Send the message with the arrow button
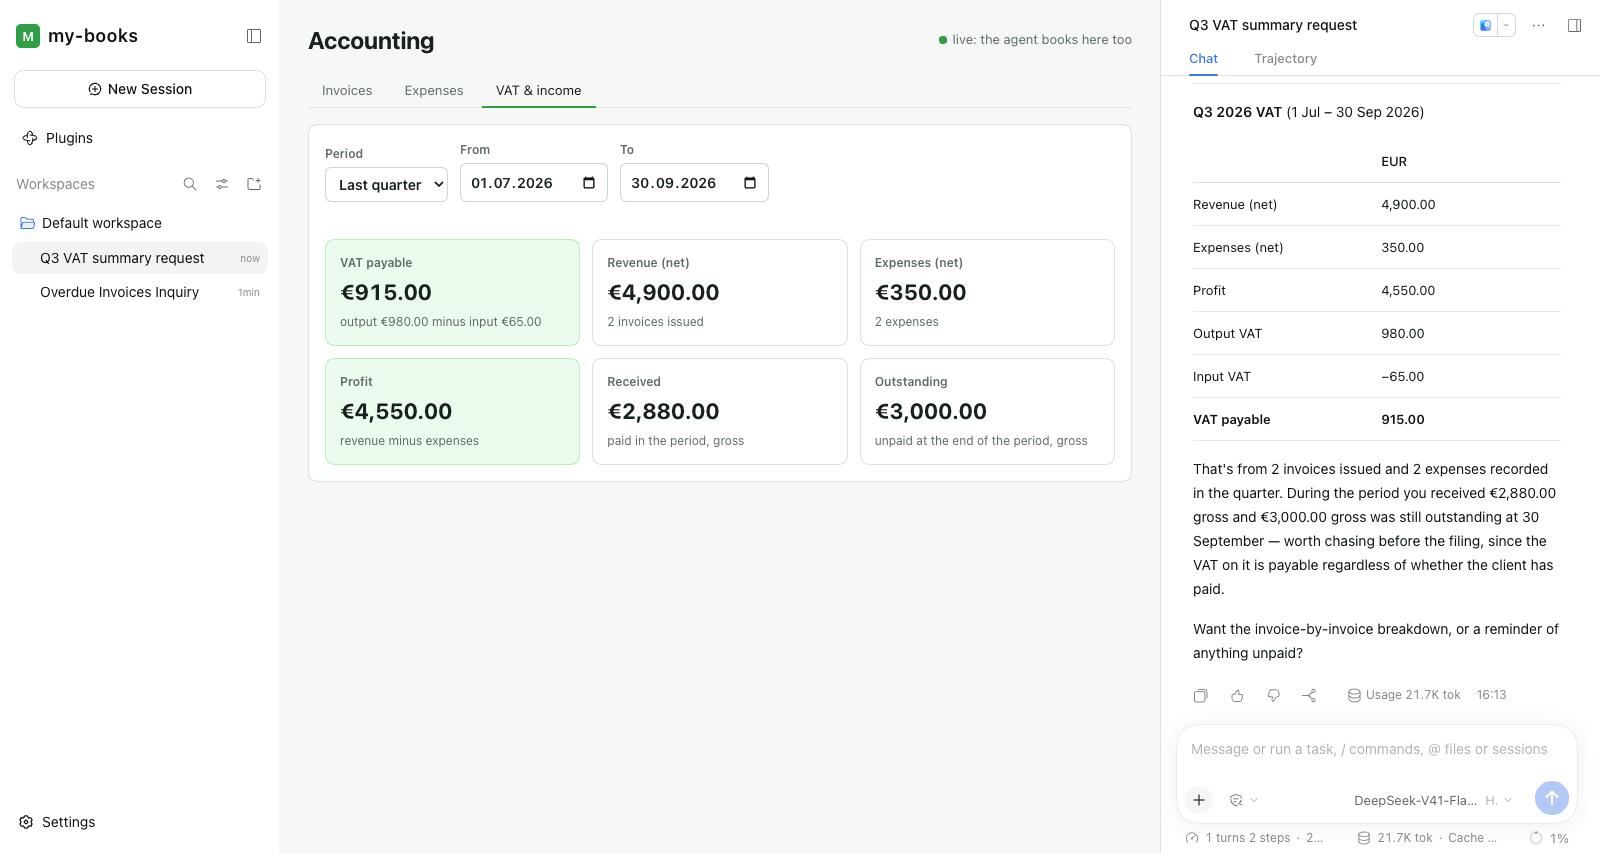Screen dimensions: 1600x853 coord(1551,798)
